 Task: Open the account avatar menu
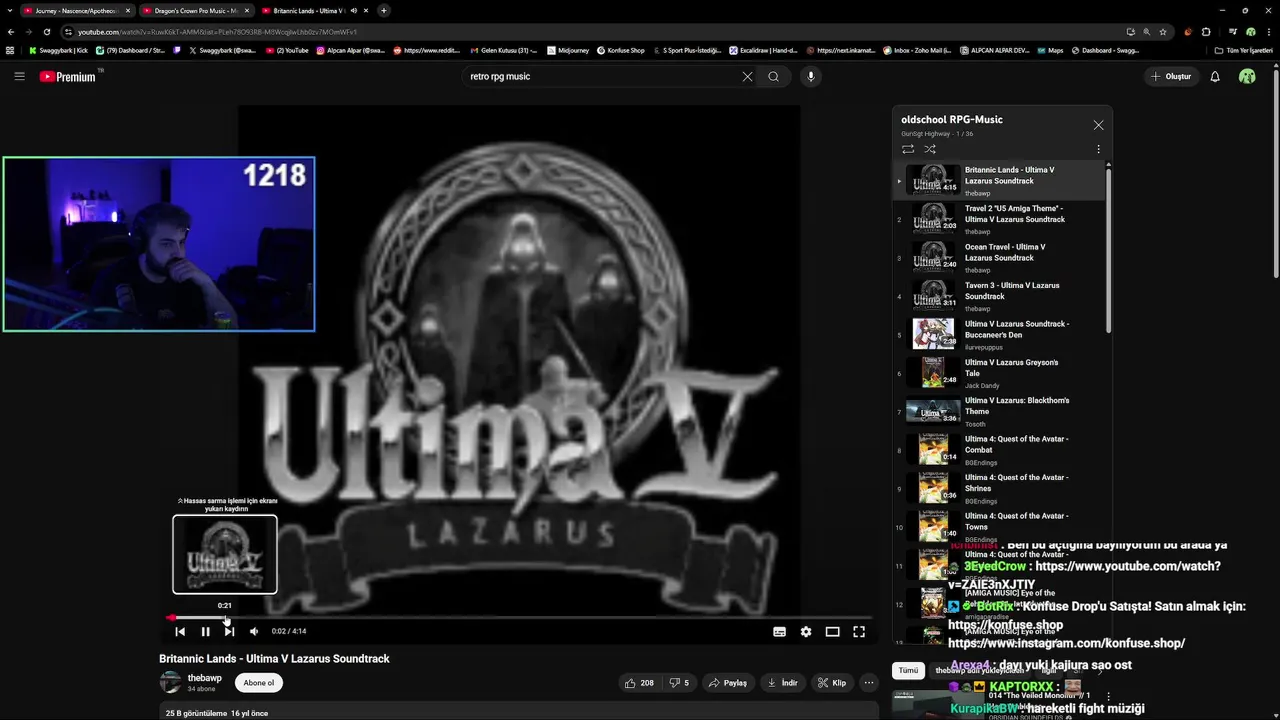point(1247,76)
